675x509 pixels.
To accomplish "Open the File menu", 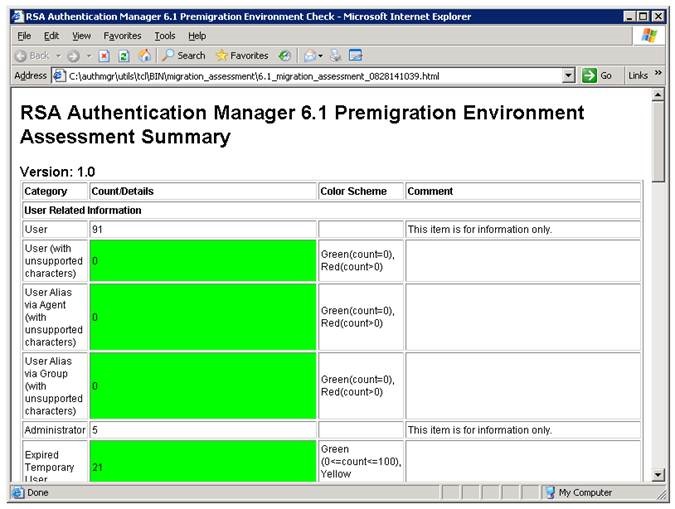I will [24, 35].
